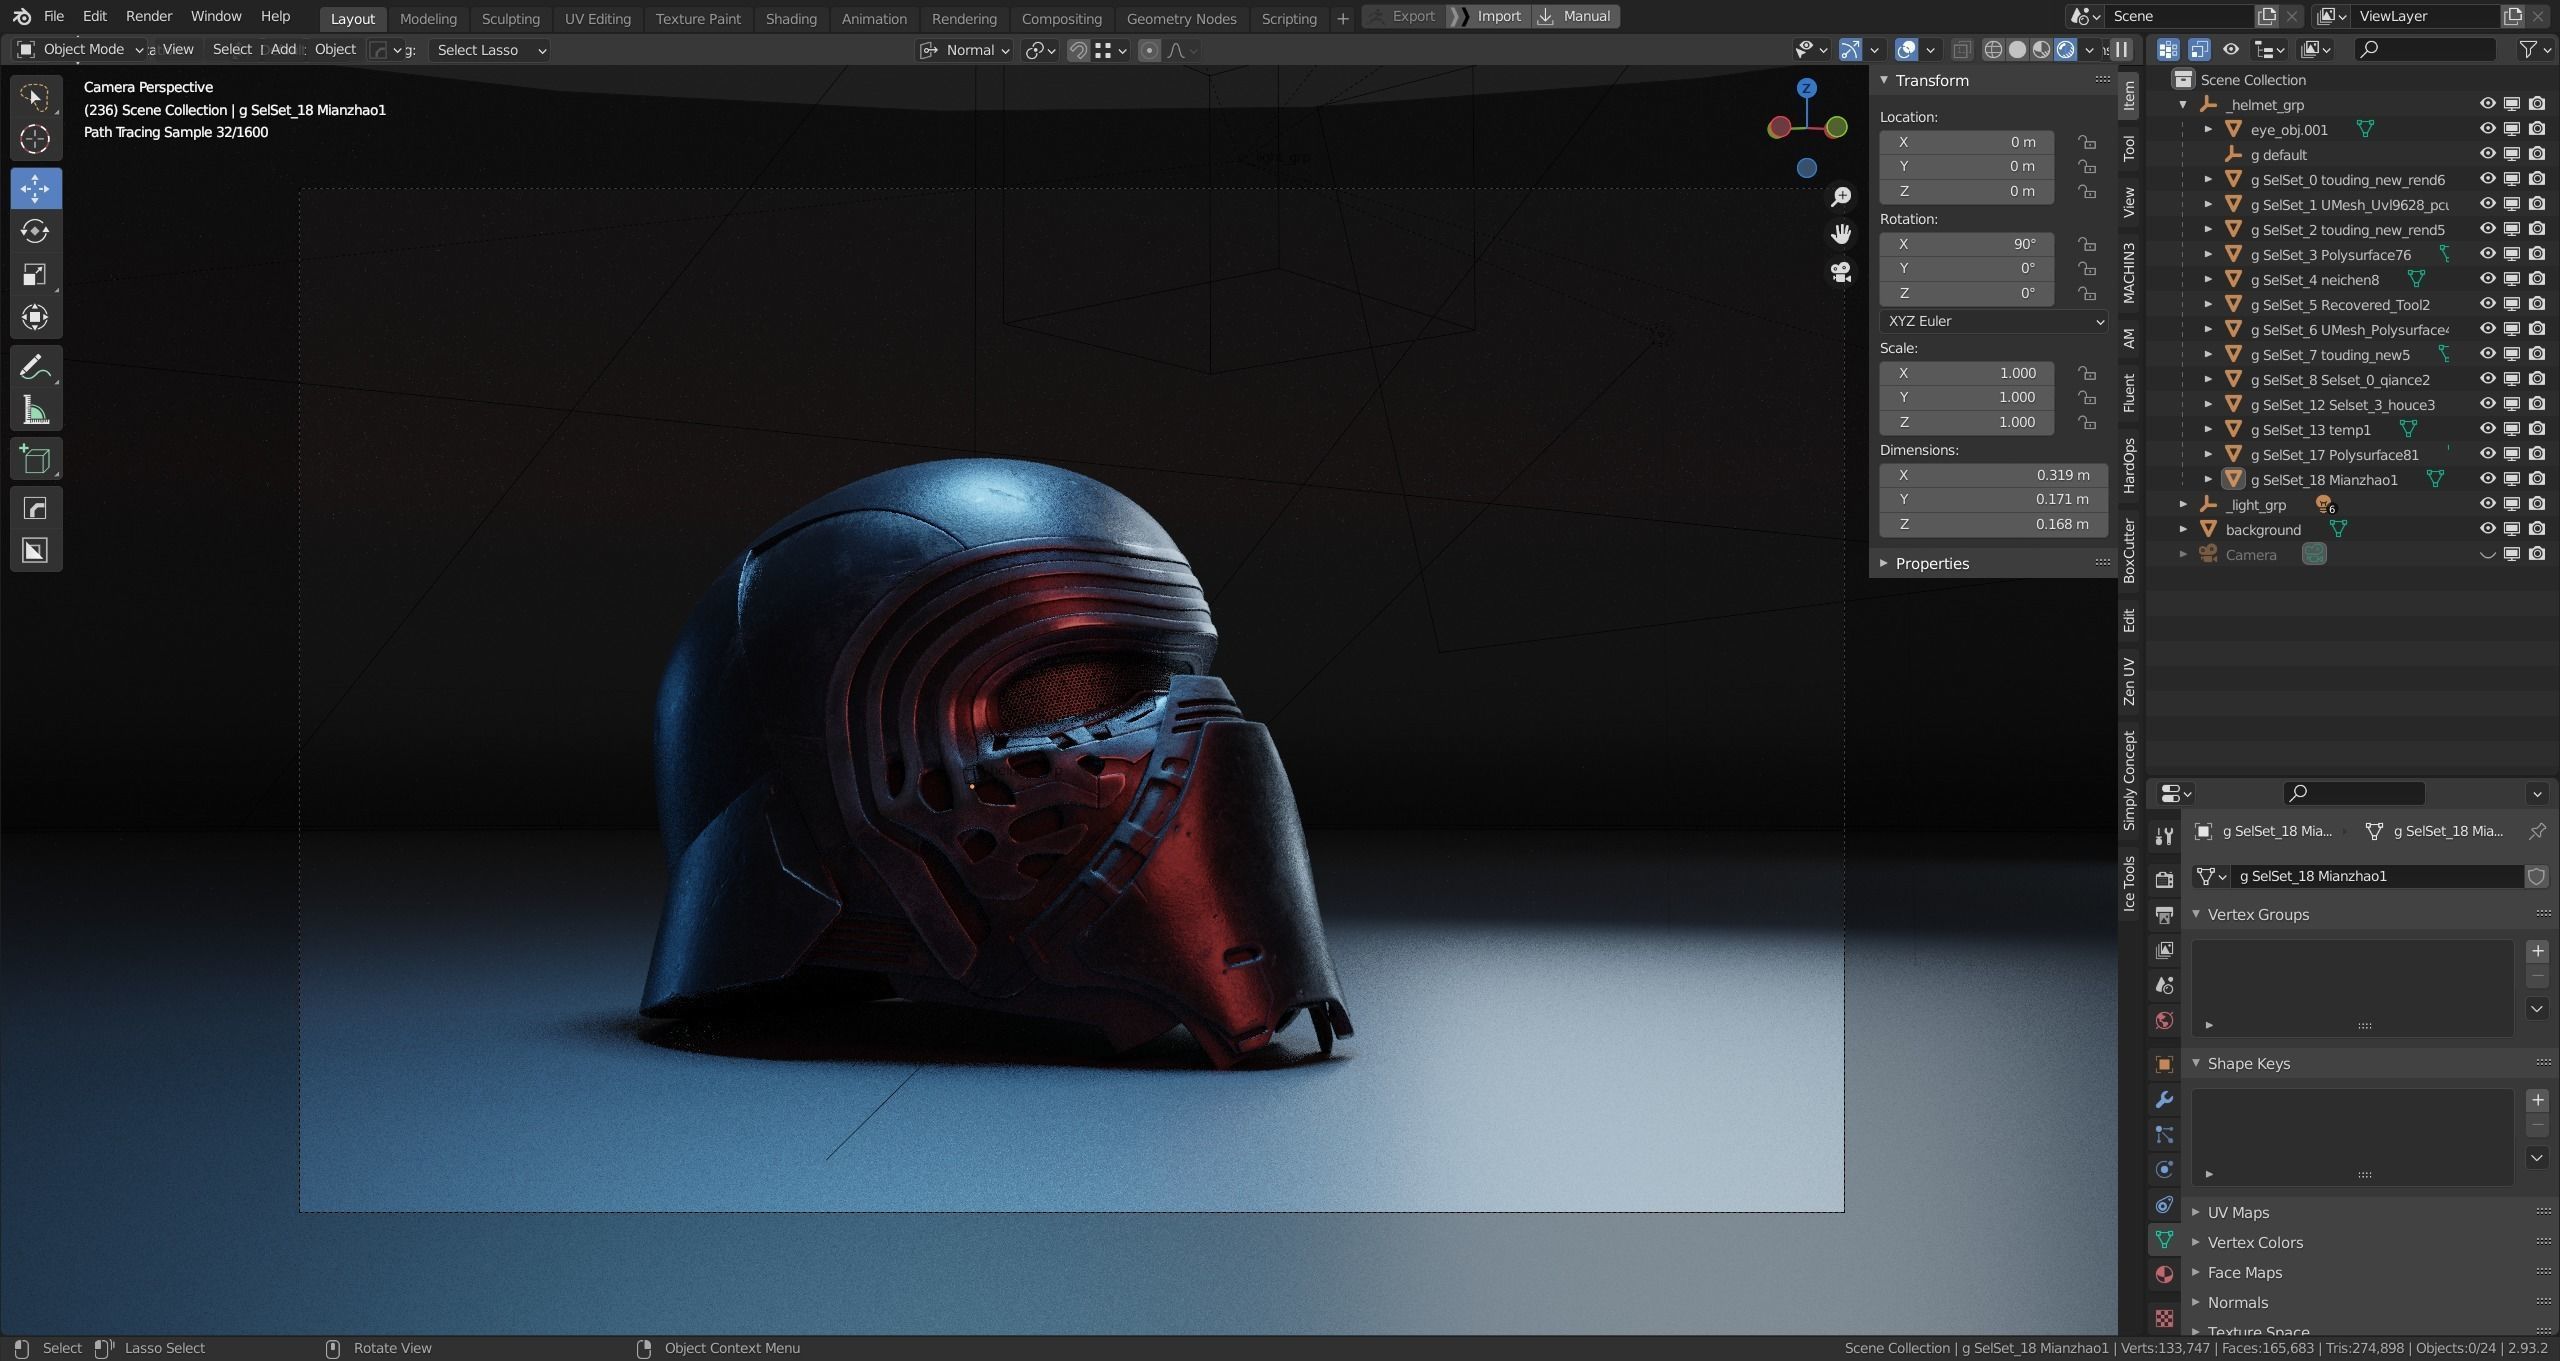
Task: Toggle snapping magnet in the header
Action: click(x=1078, y=50)
